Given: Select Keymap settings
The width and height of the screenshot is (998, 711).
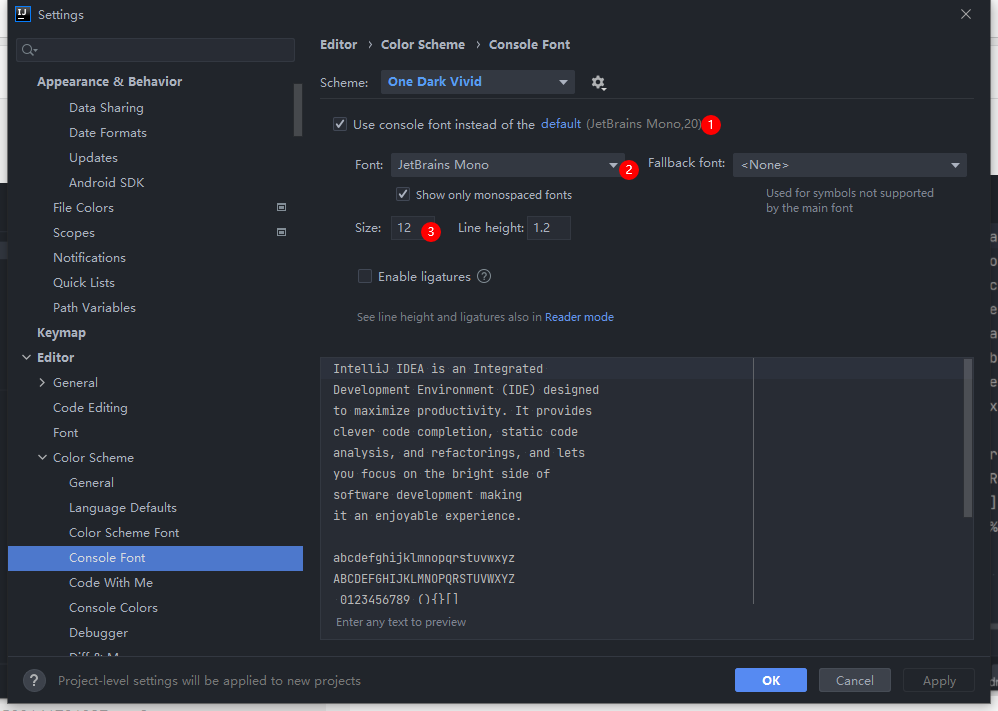Looking at the screenshot, I should pos(61,332).
